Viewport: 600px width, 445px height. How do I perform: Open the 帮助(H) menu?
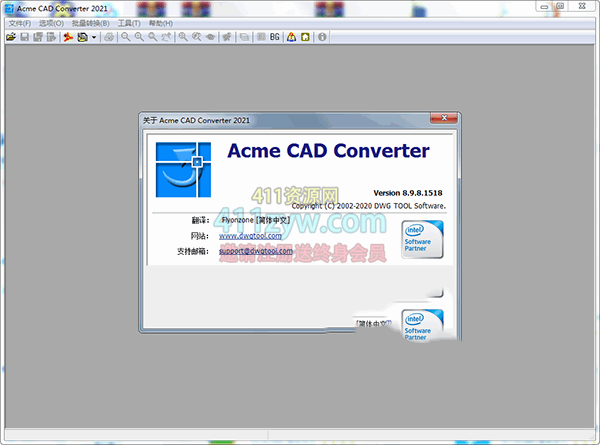coord(160,23)
